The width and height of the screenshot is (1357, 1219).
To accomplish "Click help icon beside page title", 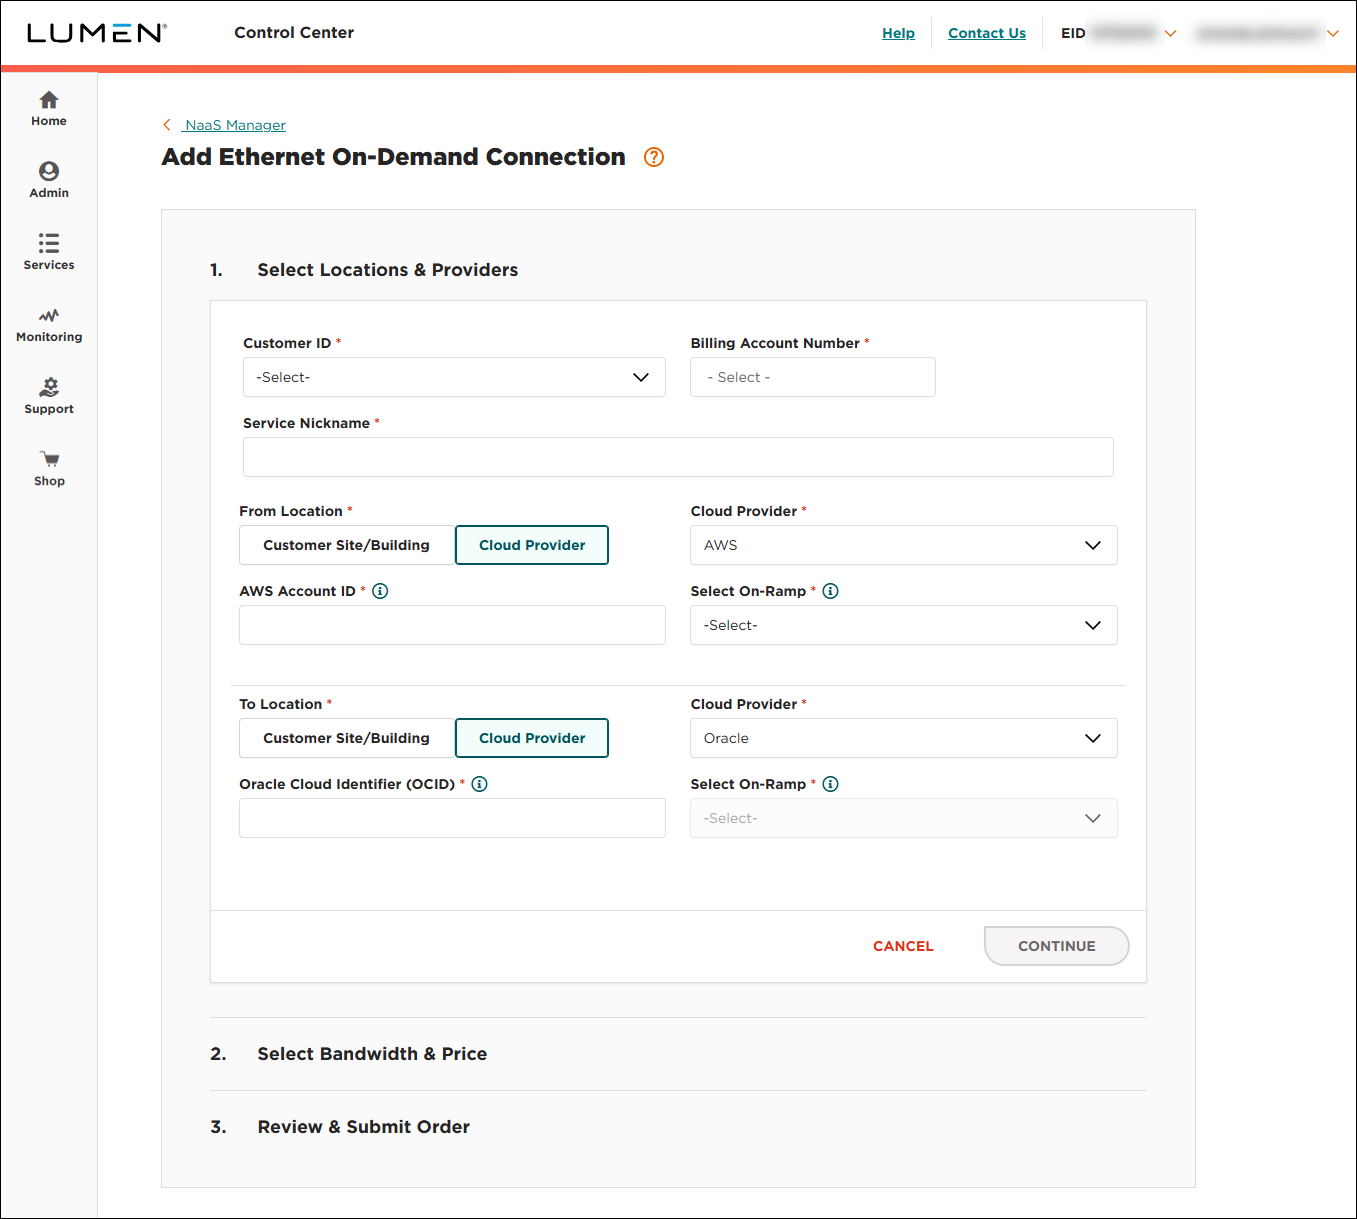I will (x=654, y=157).
